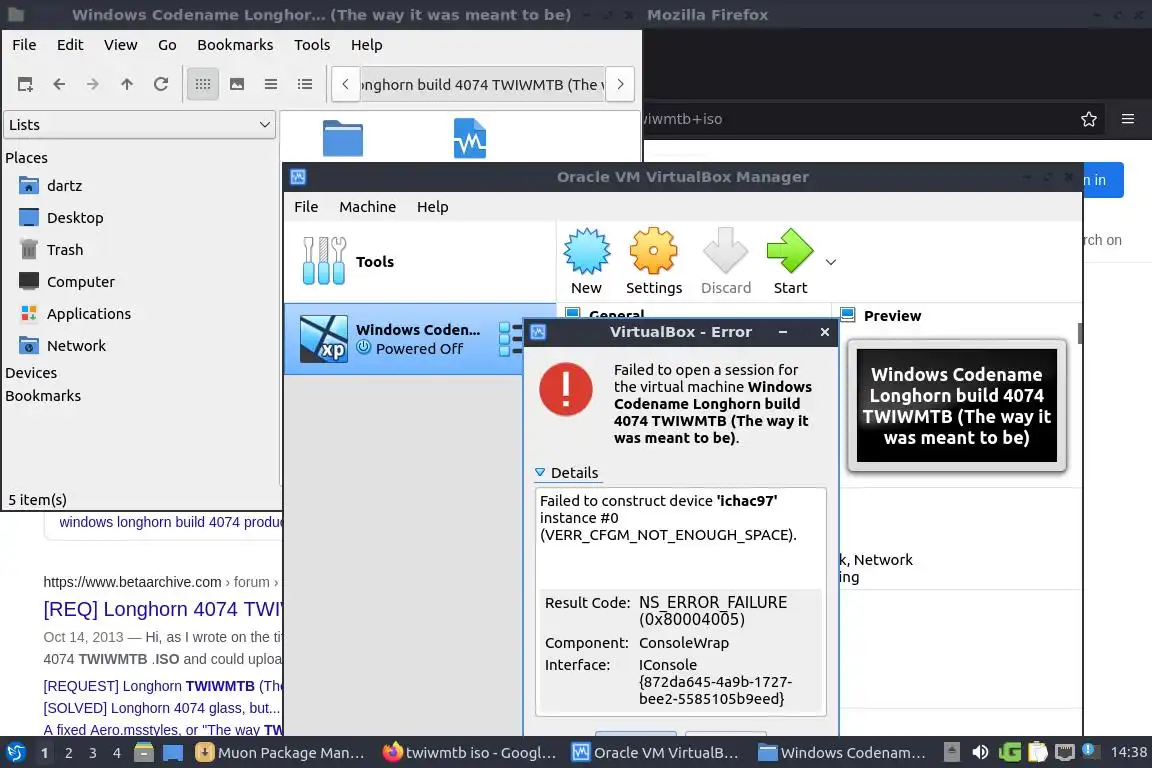Screen dimensions: 1152x768
Task: Collapse the Details section in error dialog
Action: tap(567, 473)
